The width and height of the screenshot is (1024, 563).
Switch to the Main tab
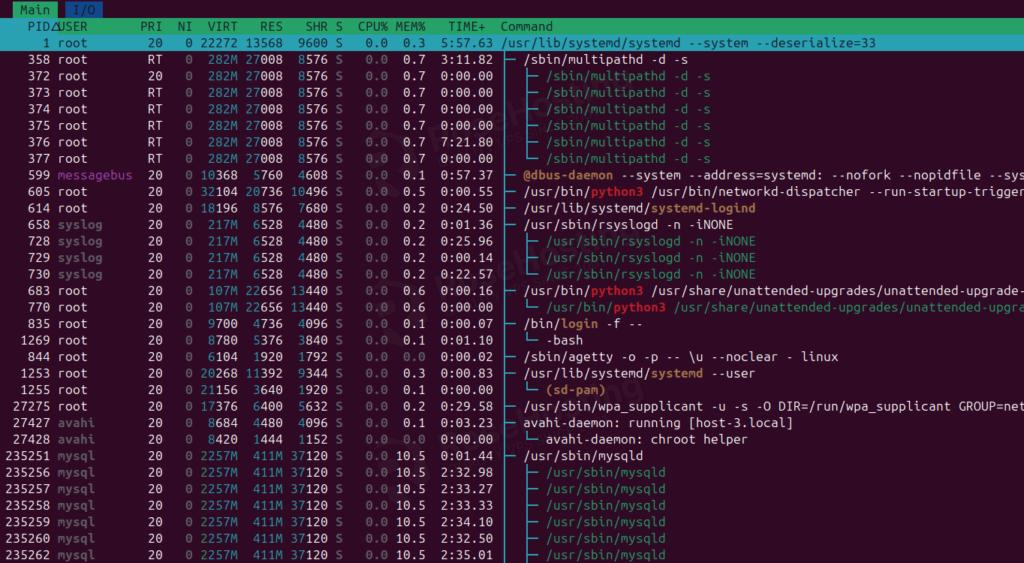(x=35, y=10)
